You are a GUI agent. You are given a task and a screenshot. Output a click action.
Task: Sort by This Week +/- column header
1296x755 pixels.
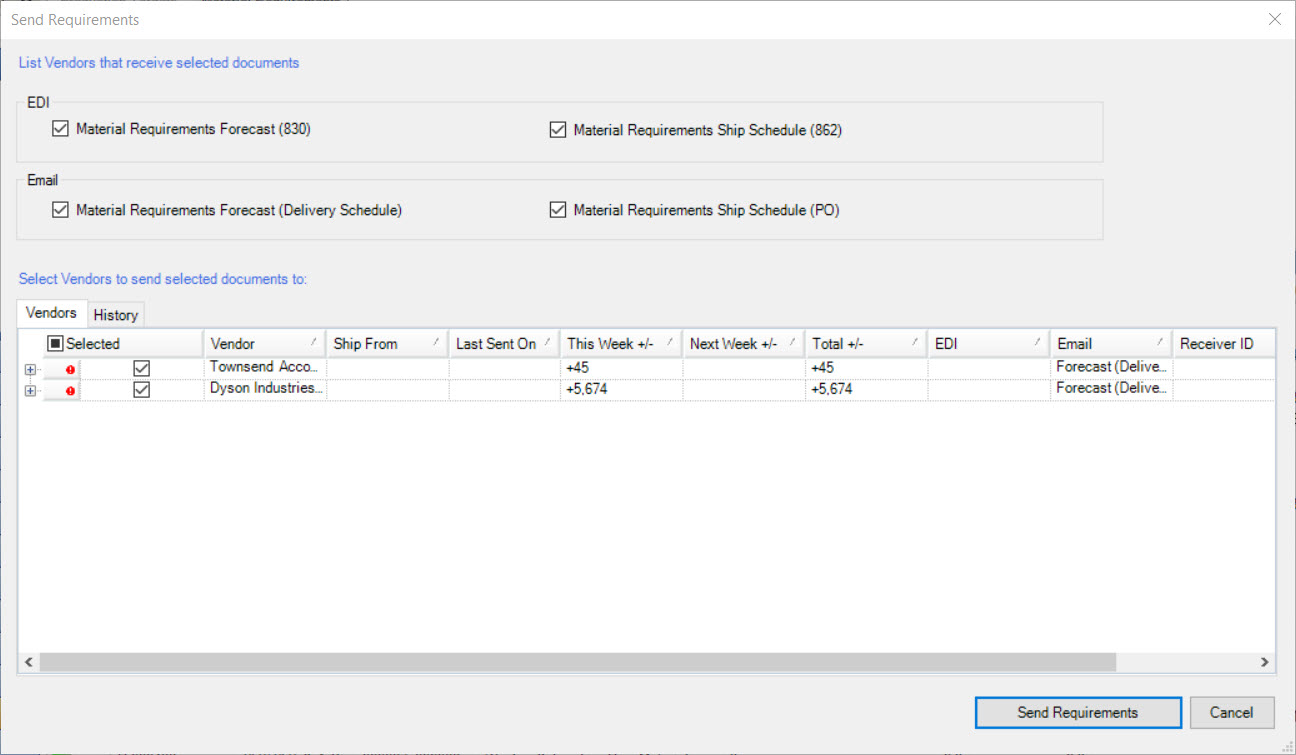(x=621, y=344)
